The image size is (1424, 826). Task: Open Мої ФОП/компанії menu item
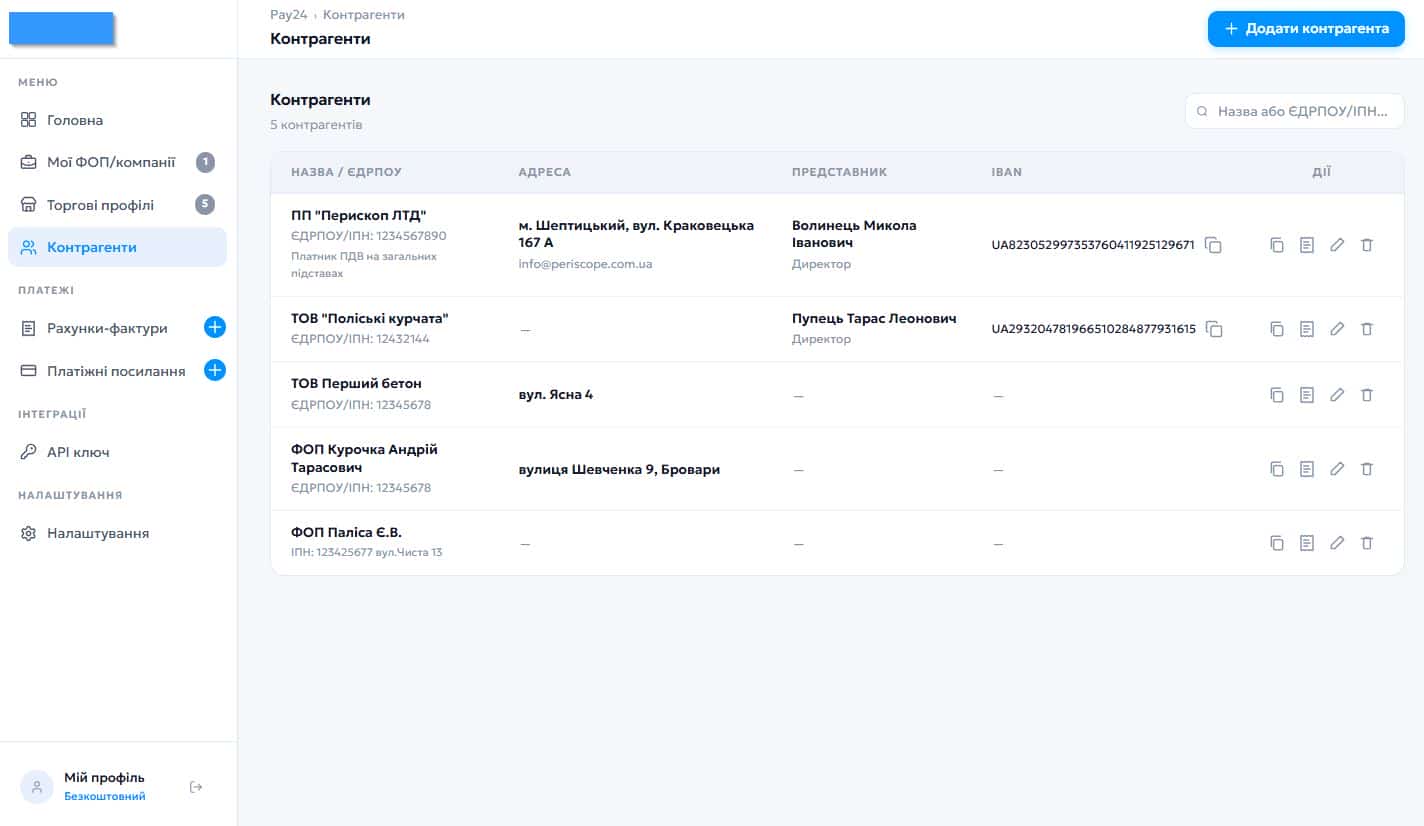(x=117, y=162)
